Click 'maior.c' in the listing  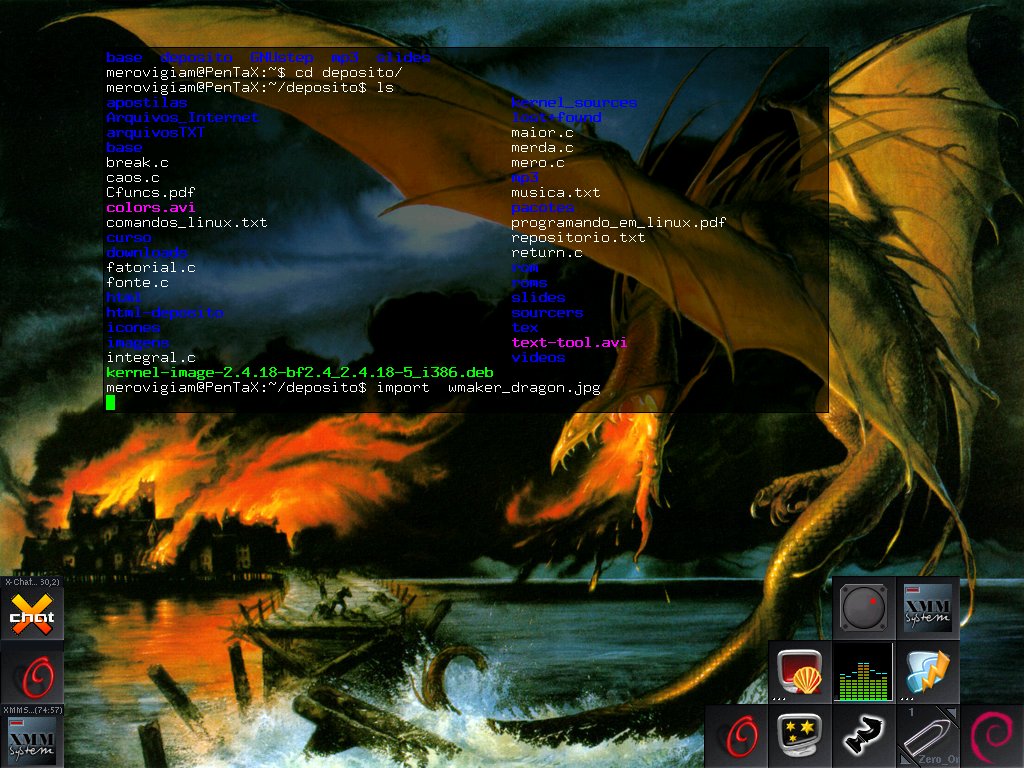(x=542, y=133)
